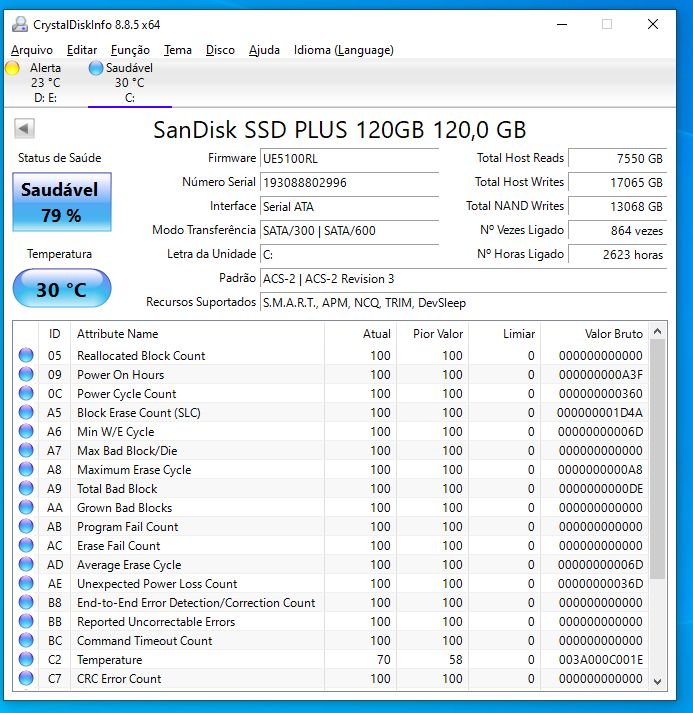Select the 'Temperature' attribute name in the table
This screenshot has width=693, height=713.
click(x=110, y=660)
